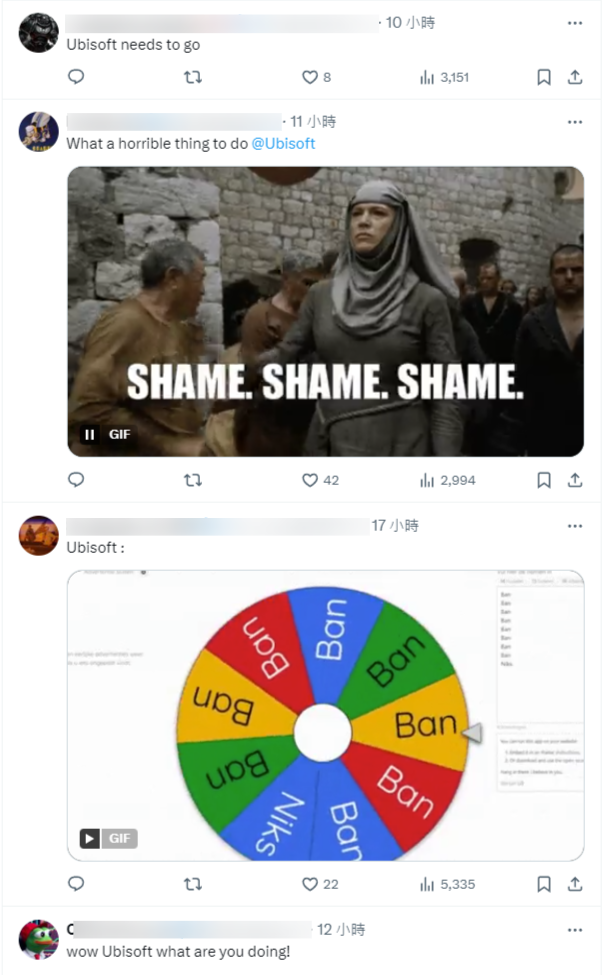Play the Ban wheel GIF
Image resolution: width=602 pixels, height=975 pixels.
[x=90, y=839]
